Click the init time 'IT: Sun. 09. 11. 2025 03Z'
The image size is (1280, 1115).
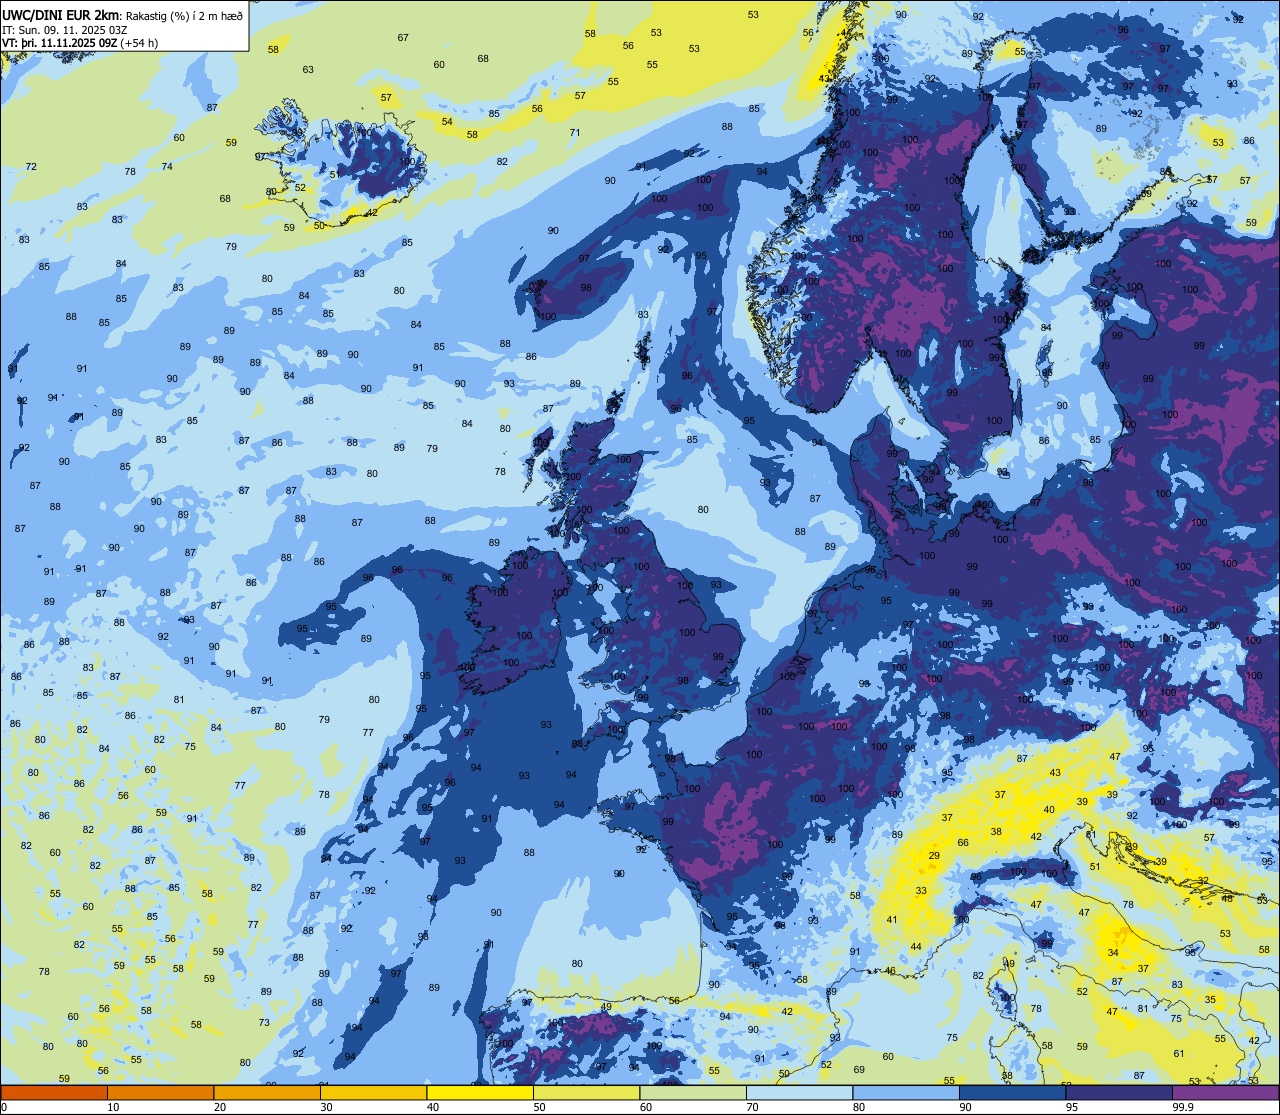click(64, 29)
